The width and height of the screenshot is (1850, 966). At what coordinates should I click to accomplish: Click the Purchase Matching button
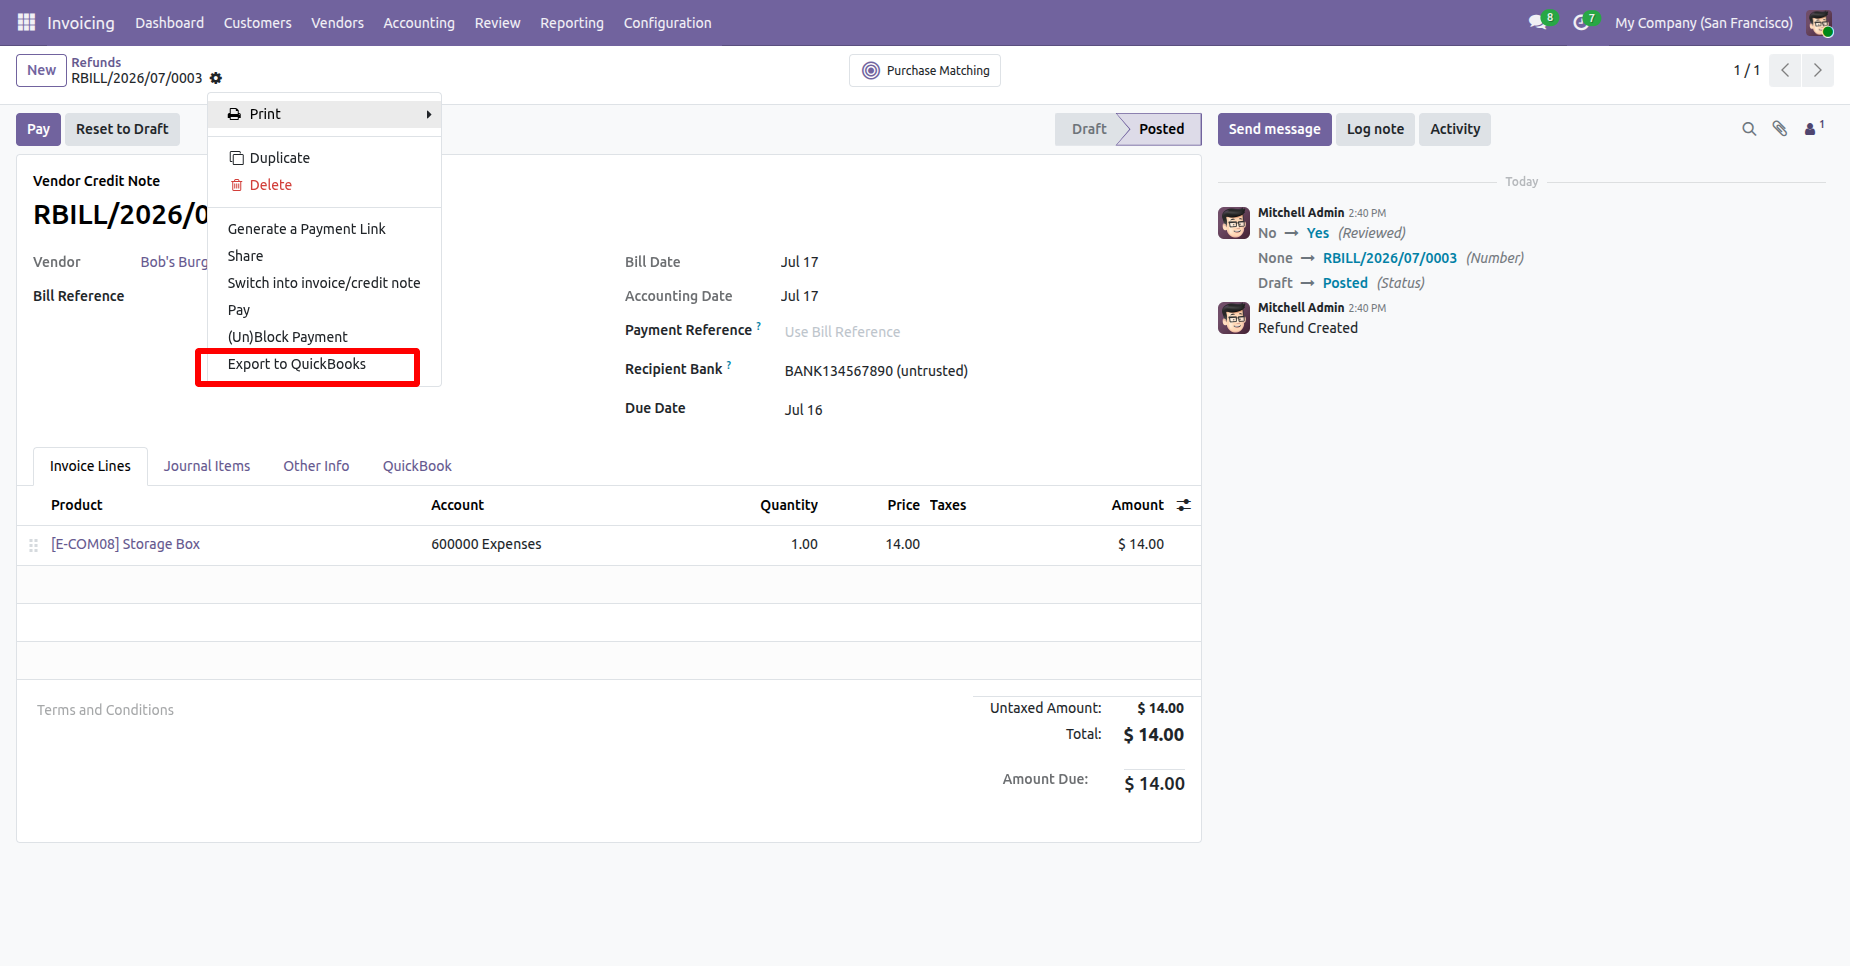925,70
